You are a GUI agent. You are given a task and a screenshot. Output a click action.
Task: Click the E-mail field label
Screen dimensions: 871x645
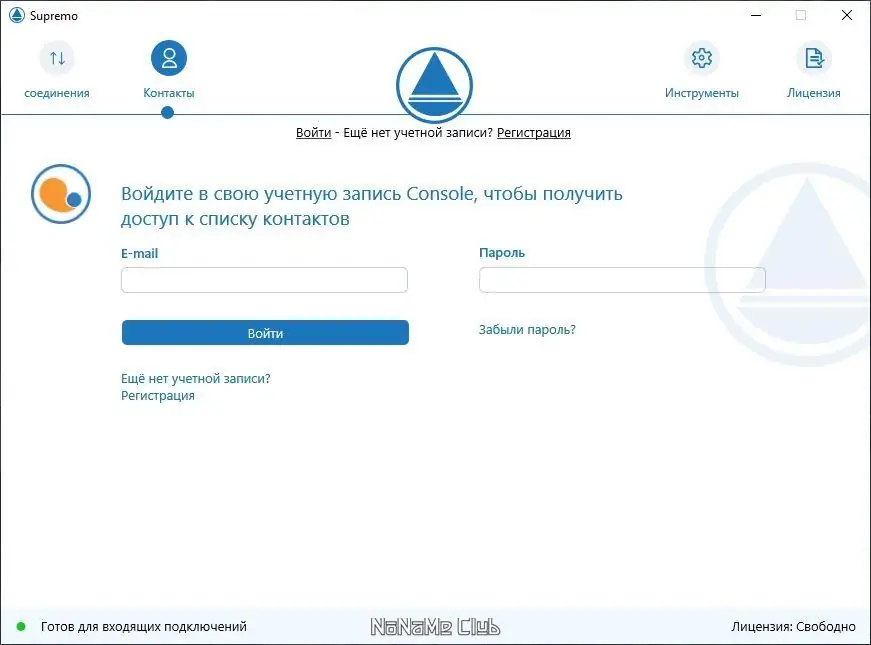[x=139, y=253]
